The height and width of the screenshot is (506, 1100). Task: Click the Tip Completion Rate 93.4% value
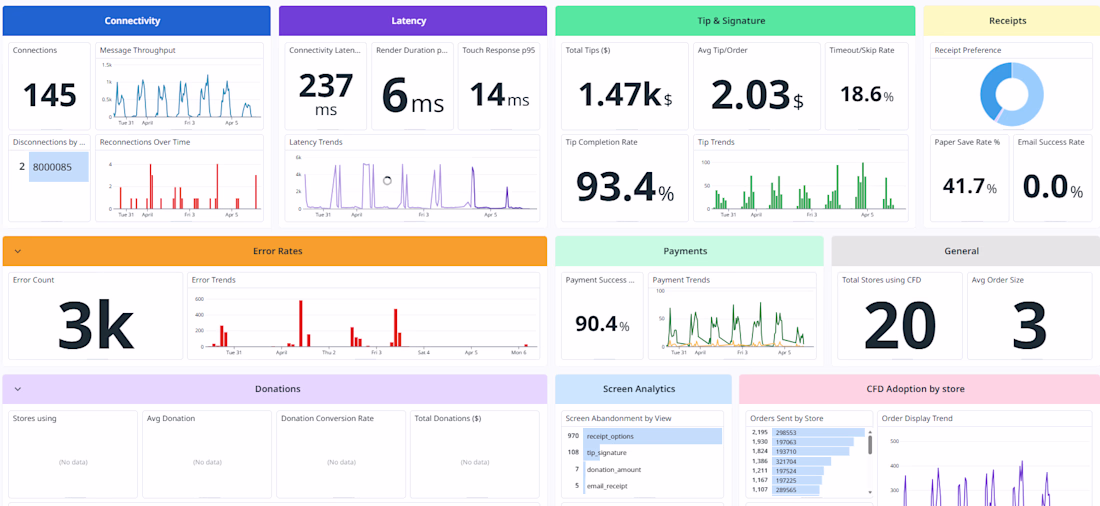(x=624, y=186)
